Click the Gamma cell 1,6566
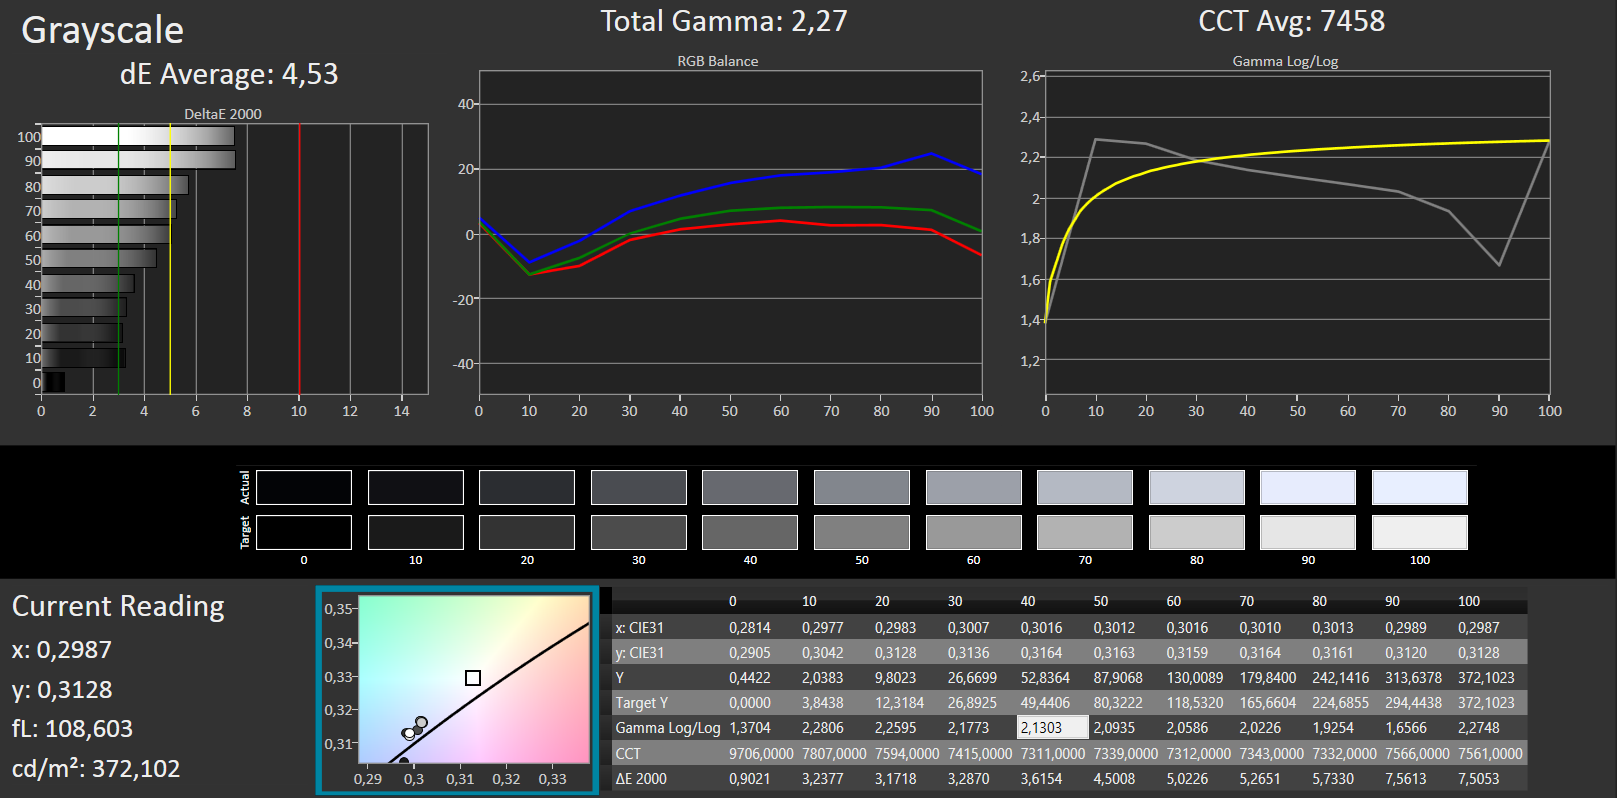This screenshot has height=798, width=1617. pos(1406,728)
